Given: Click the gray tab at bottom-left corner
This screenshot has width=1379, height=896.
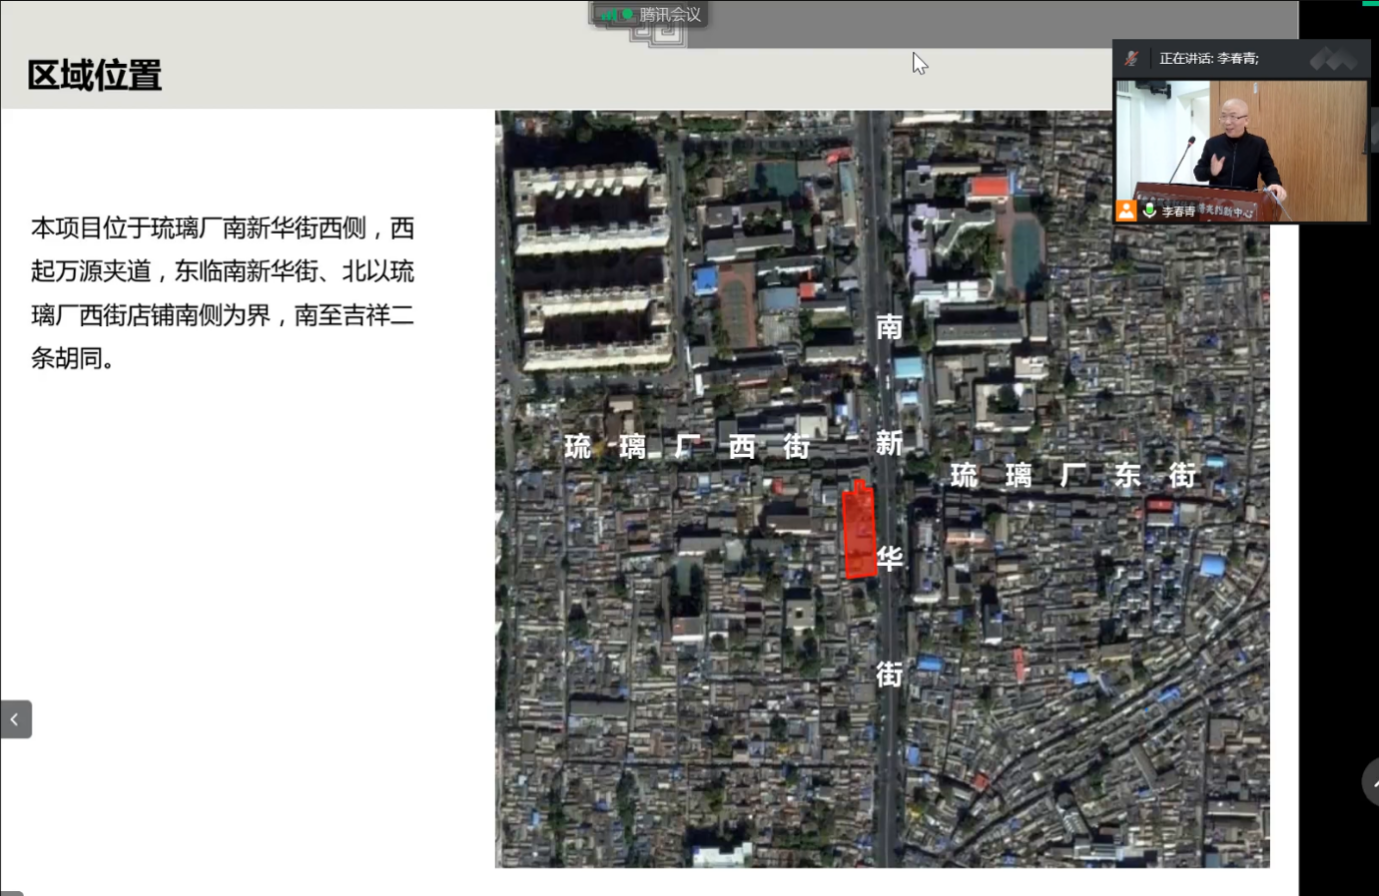Looking at the screenshot, I should pyautogui.click(x=11, y=892).
